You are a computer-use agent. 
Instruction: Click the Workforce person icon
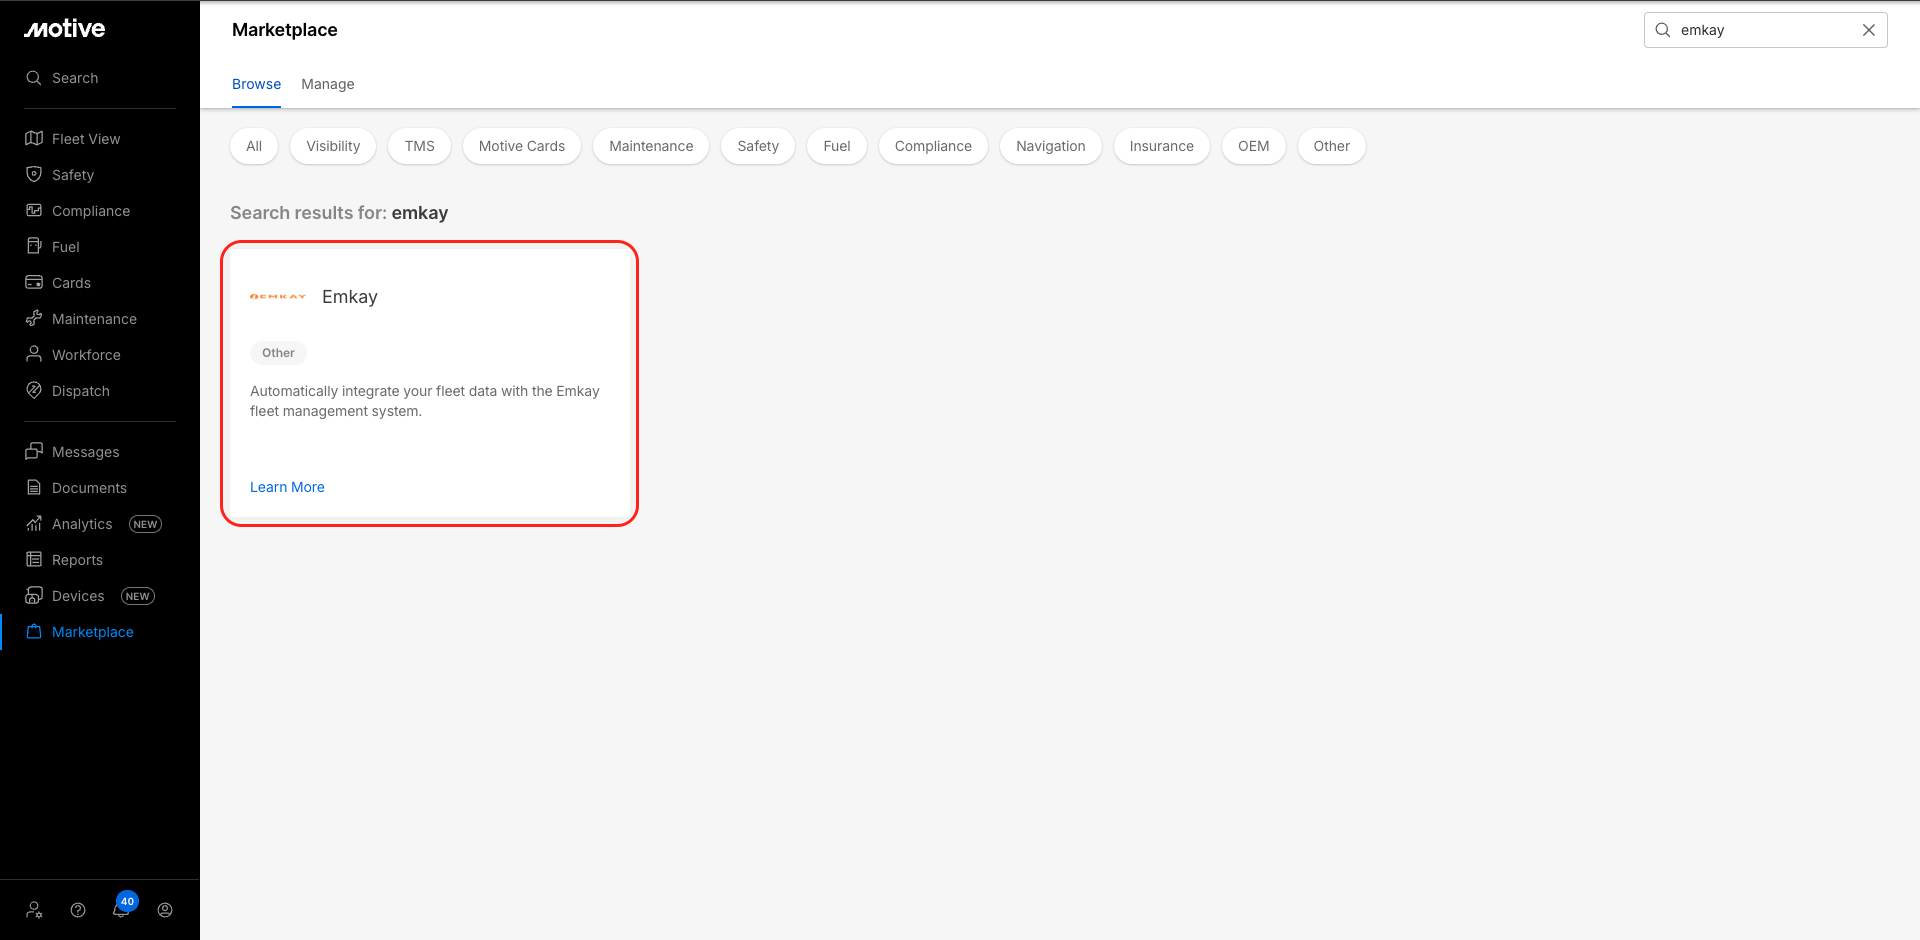34,355
